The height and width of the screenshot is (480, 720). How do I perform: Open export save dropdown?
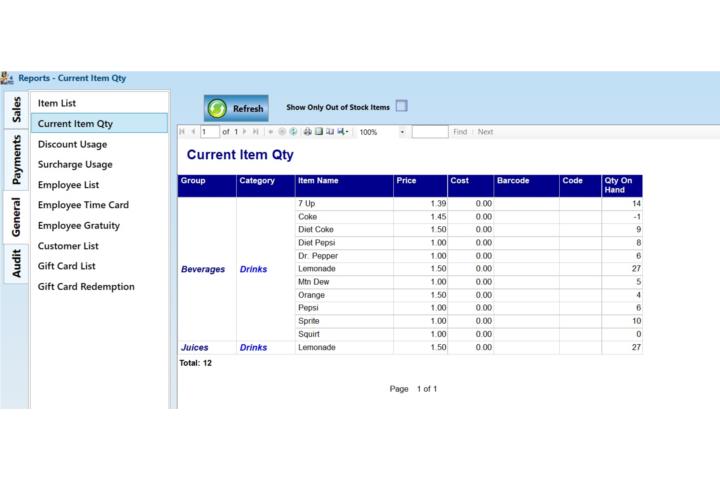point(343,132)
